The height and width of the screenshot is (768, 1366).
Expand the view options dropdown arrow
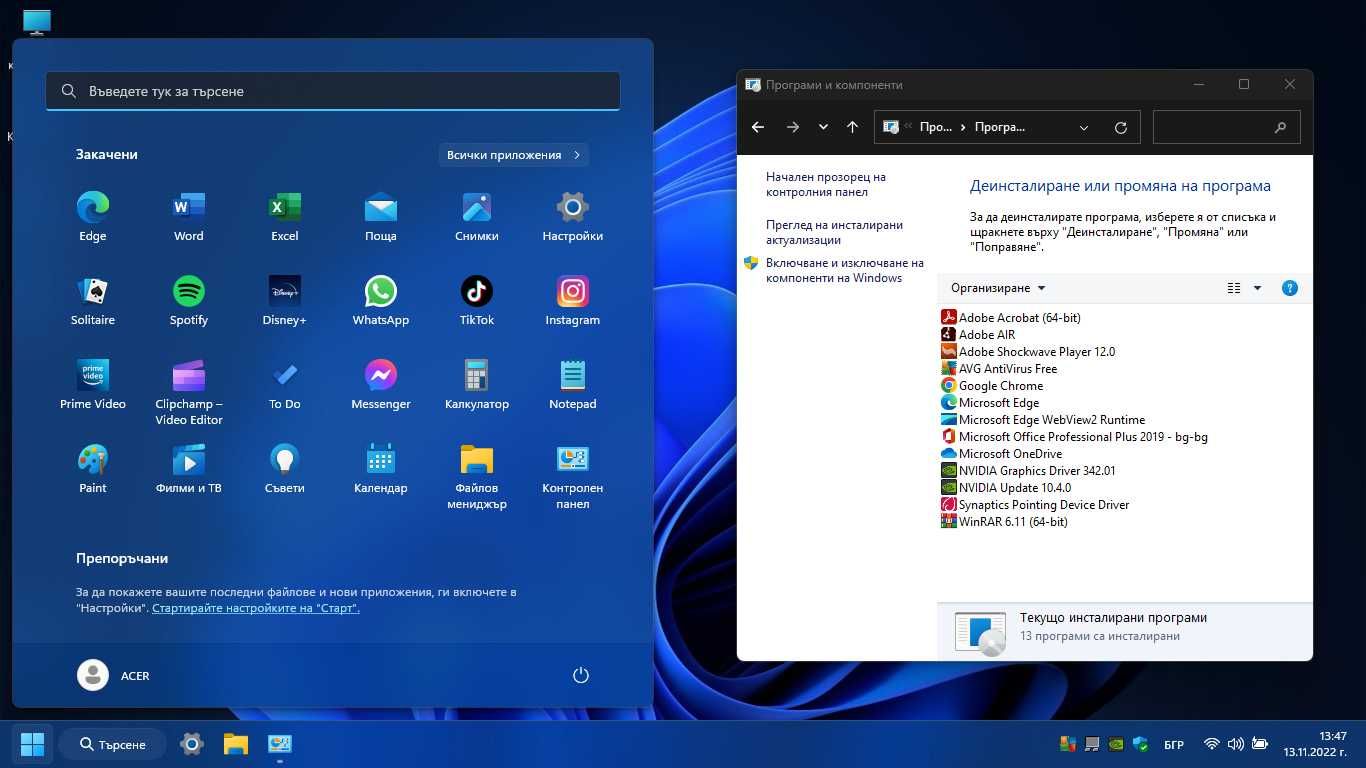1258,288
